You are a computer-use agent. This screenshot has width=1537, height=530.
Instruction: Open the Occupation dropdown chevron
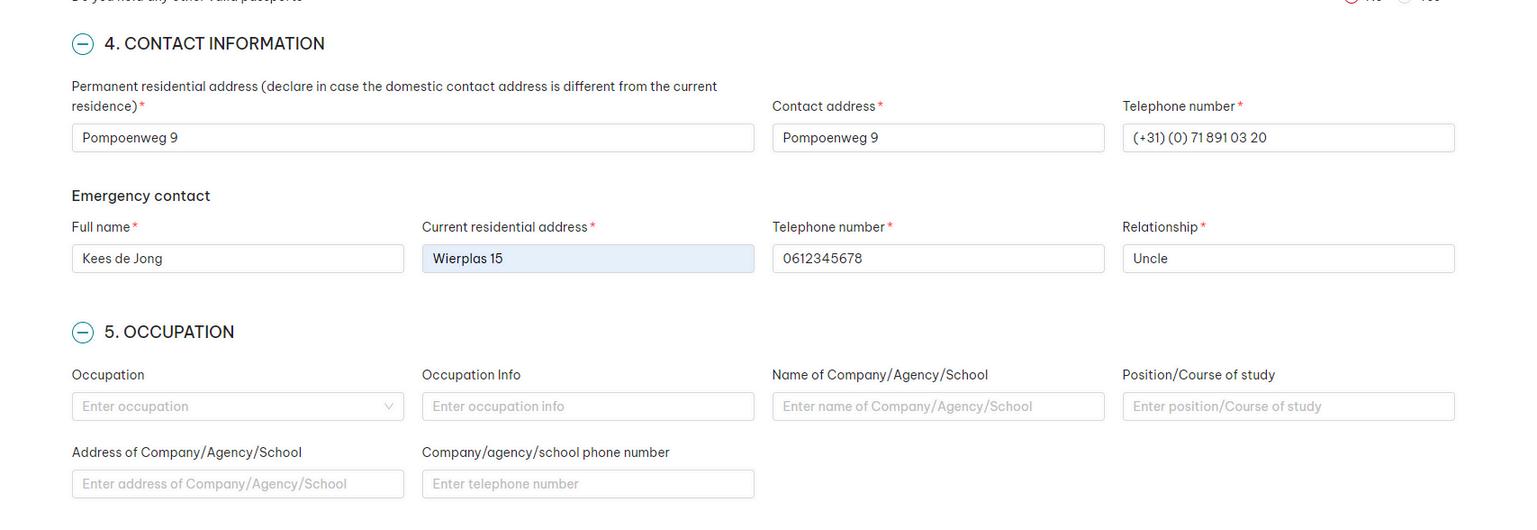[389, 407]
